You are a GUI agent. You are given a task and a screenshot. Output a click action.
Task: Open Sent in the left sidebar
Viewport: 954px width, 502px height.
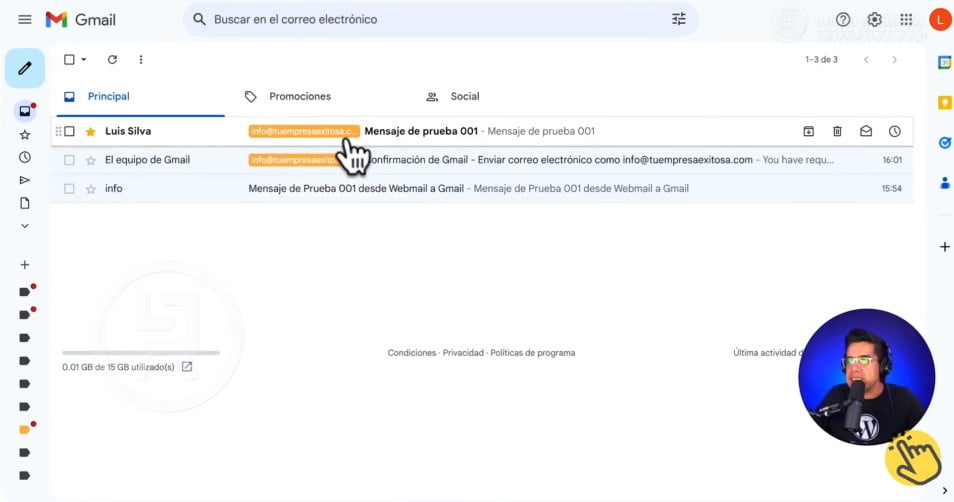pyautogui.click(x=25, y=180)
